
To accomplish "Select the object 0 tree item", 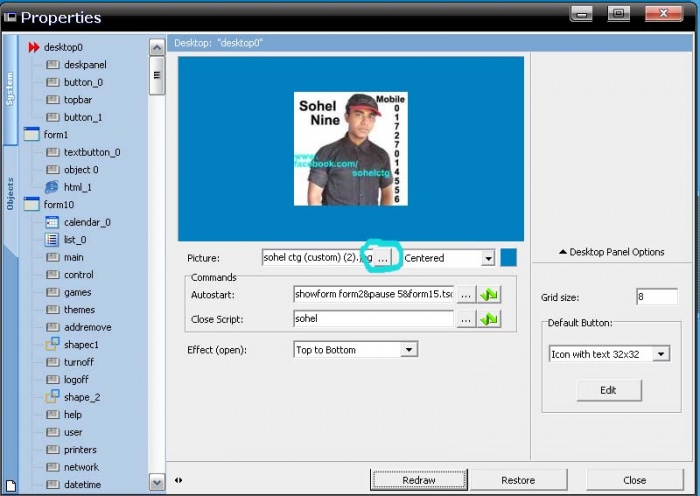I will (81, 170).
